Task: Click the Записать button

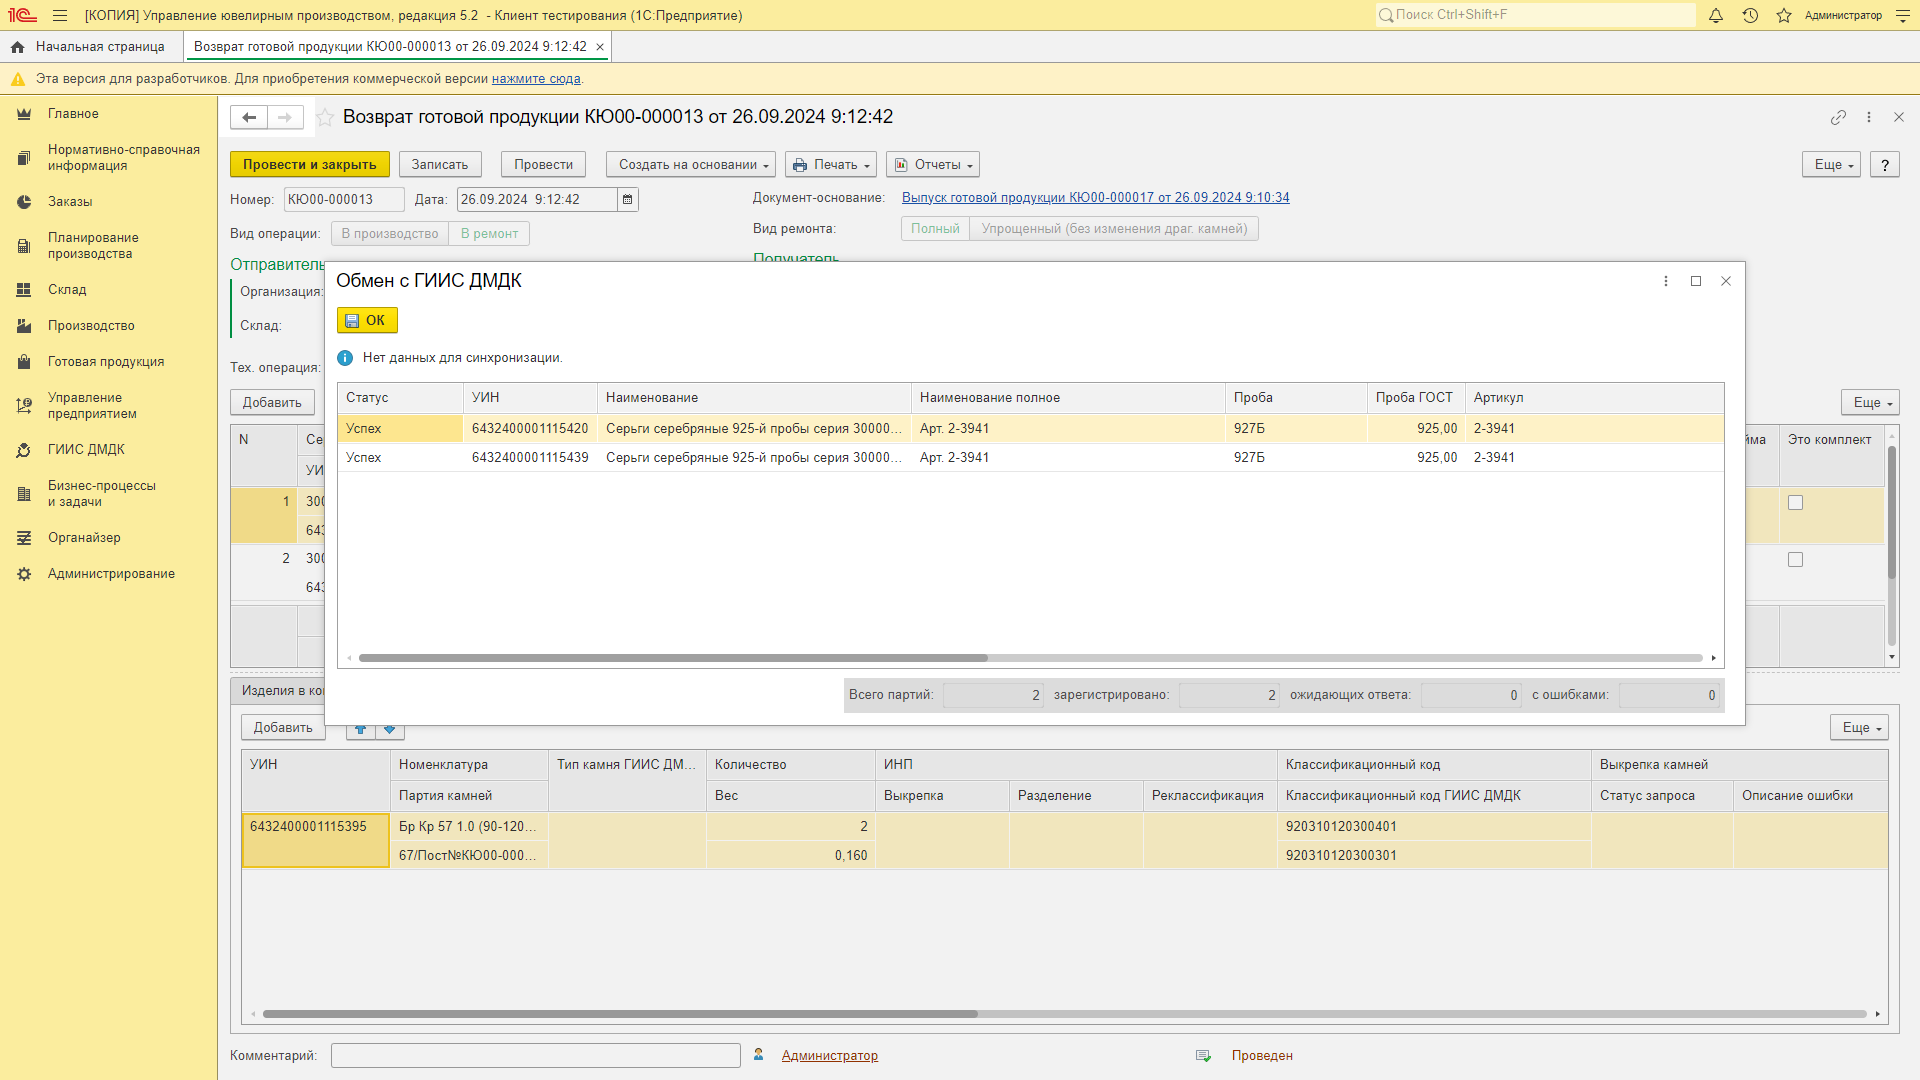Action: click(440, 165)
